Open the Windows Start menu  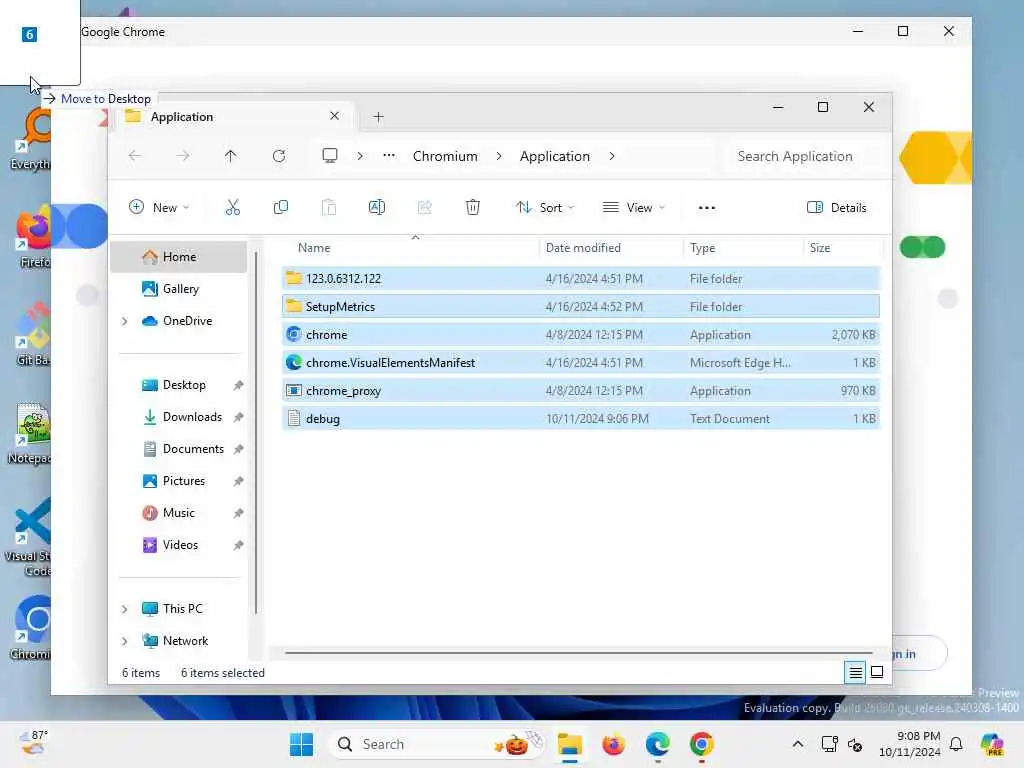click(301, 744)
